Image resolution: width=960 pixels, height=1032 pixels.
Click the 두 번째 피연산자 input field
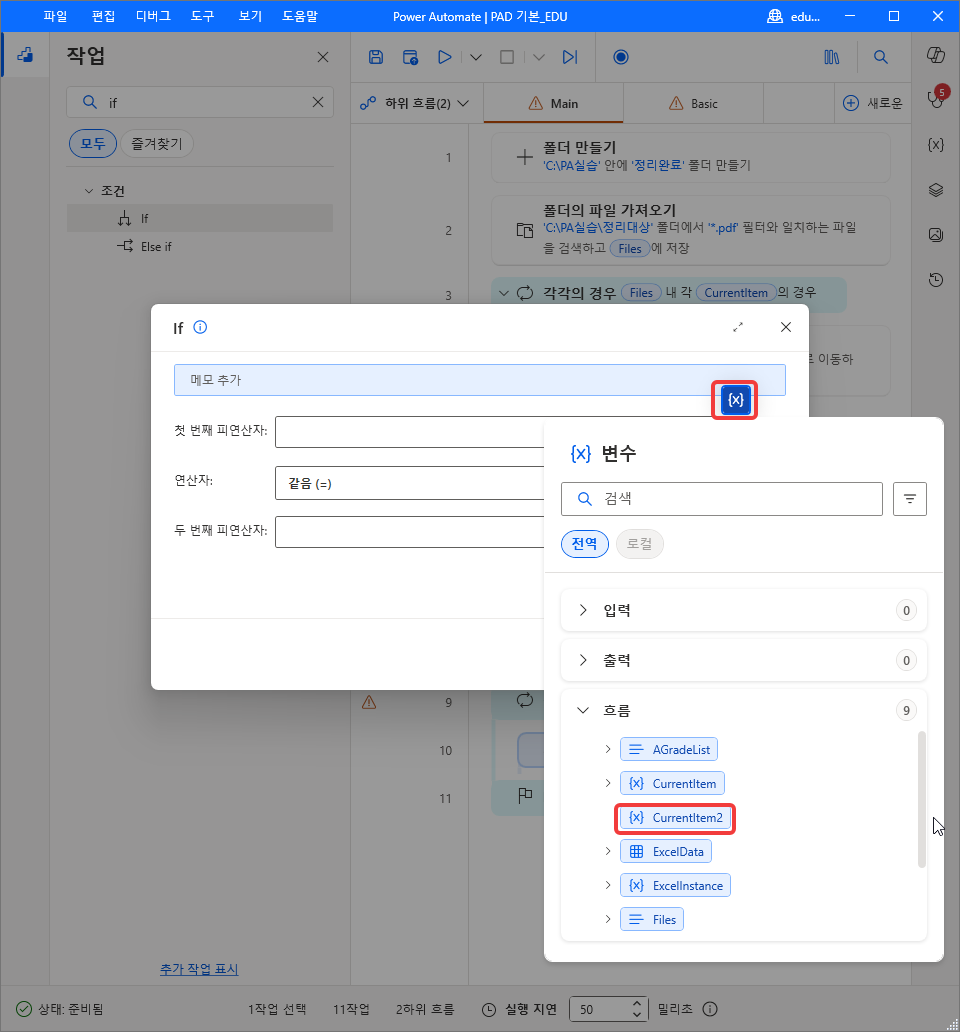pyautogui.click(x=409, y=532)
